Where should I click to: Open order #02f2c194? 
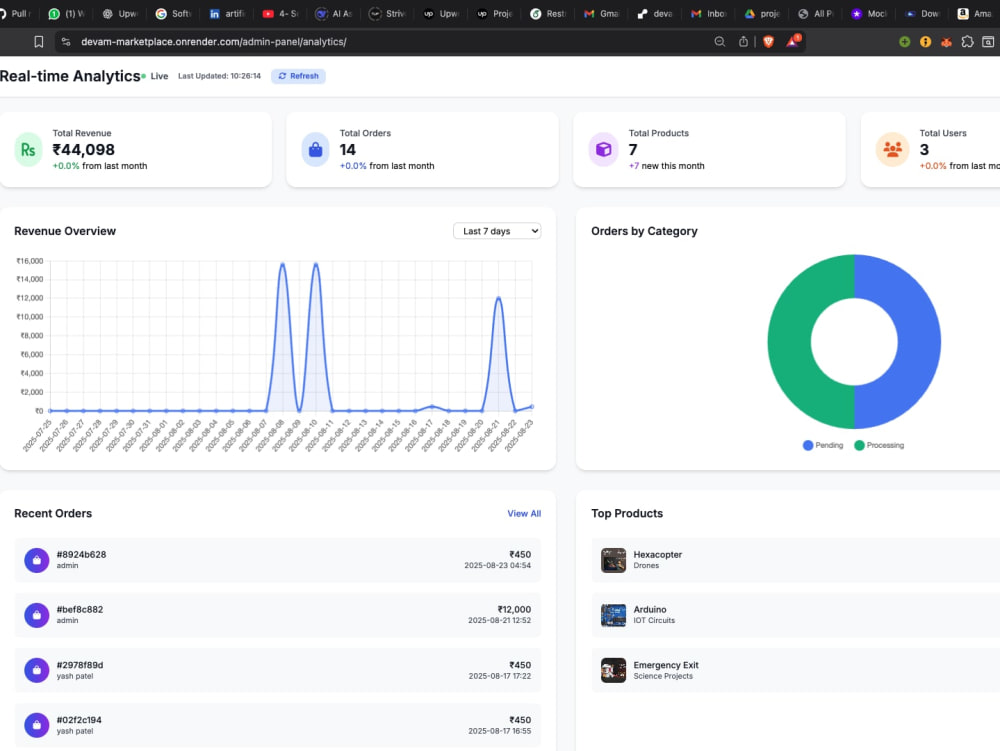point(277,725)
